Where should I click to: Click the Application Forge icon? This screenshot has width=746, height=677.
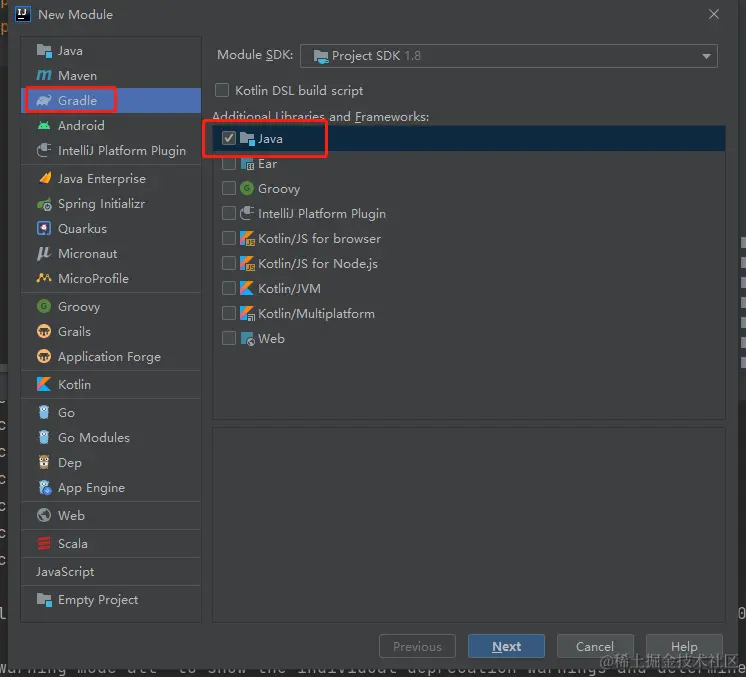coord(44,356)
